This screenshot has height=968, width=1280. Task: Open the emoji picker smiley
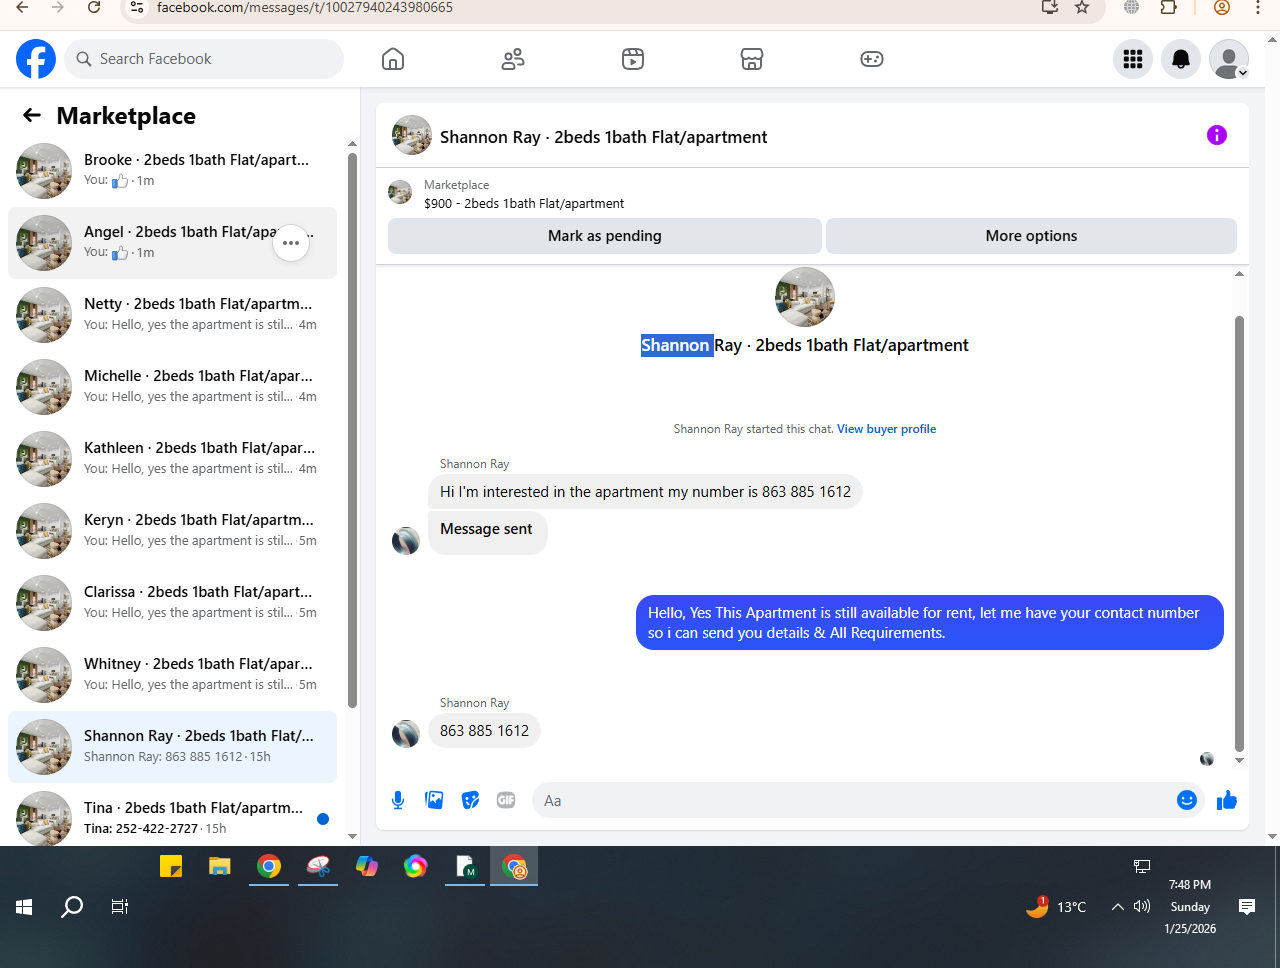[x=1187, y=800]
